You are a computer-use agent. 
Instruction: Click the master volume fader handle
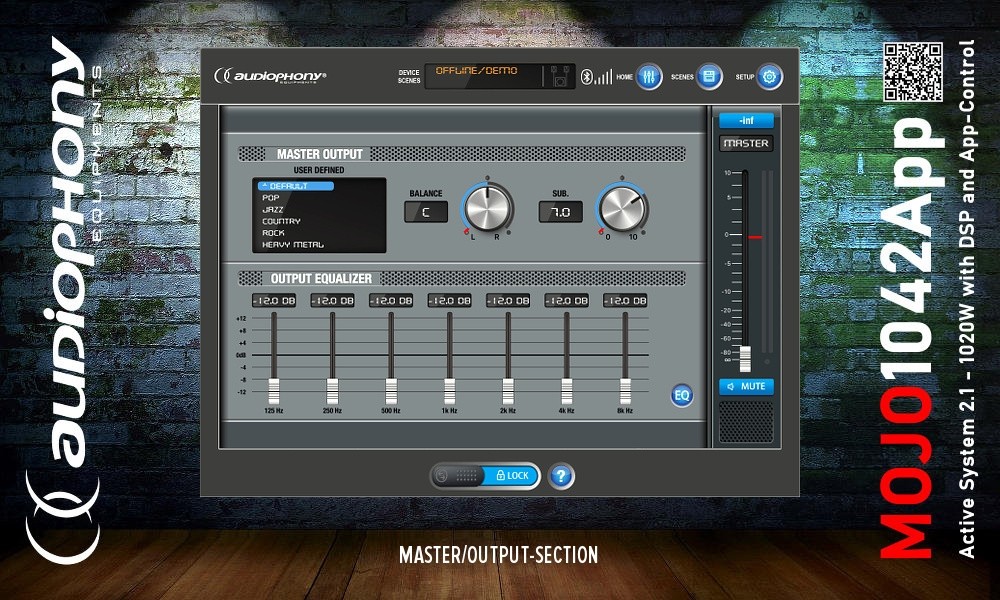pyautogui.click(x=745, y=359)
